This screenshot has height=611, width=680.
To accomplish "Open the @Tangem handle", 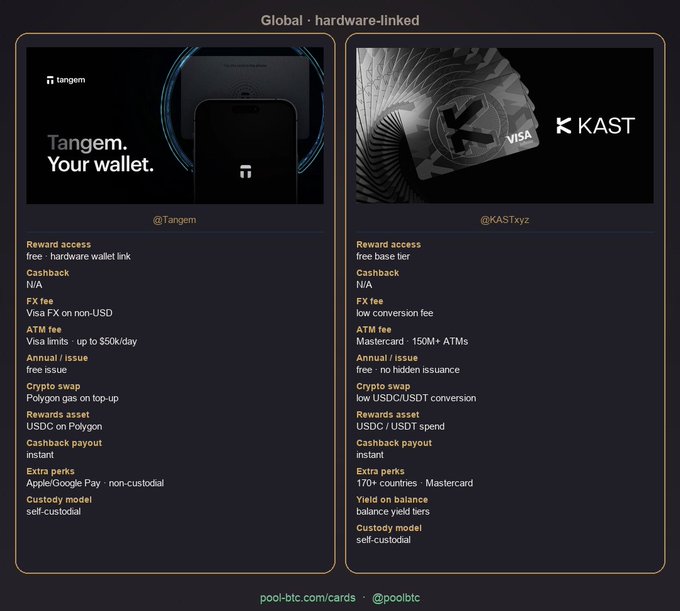I will (x=174, y=220).
